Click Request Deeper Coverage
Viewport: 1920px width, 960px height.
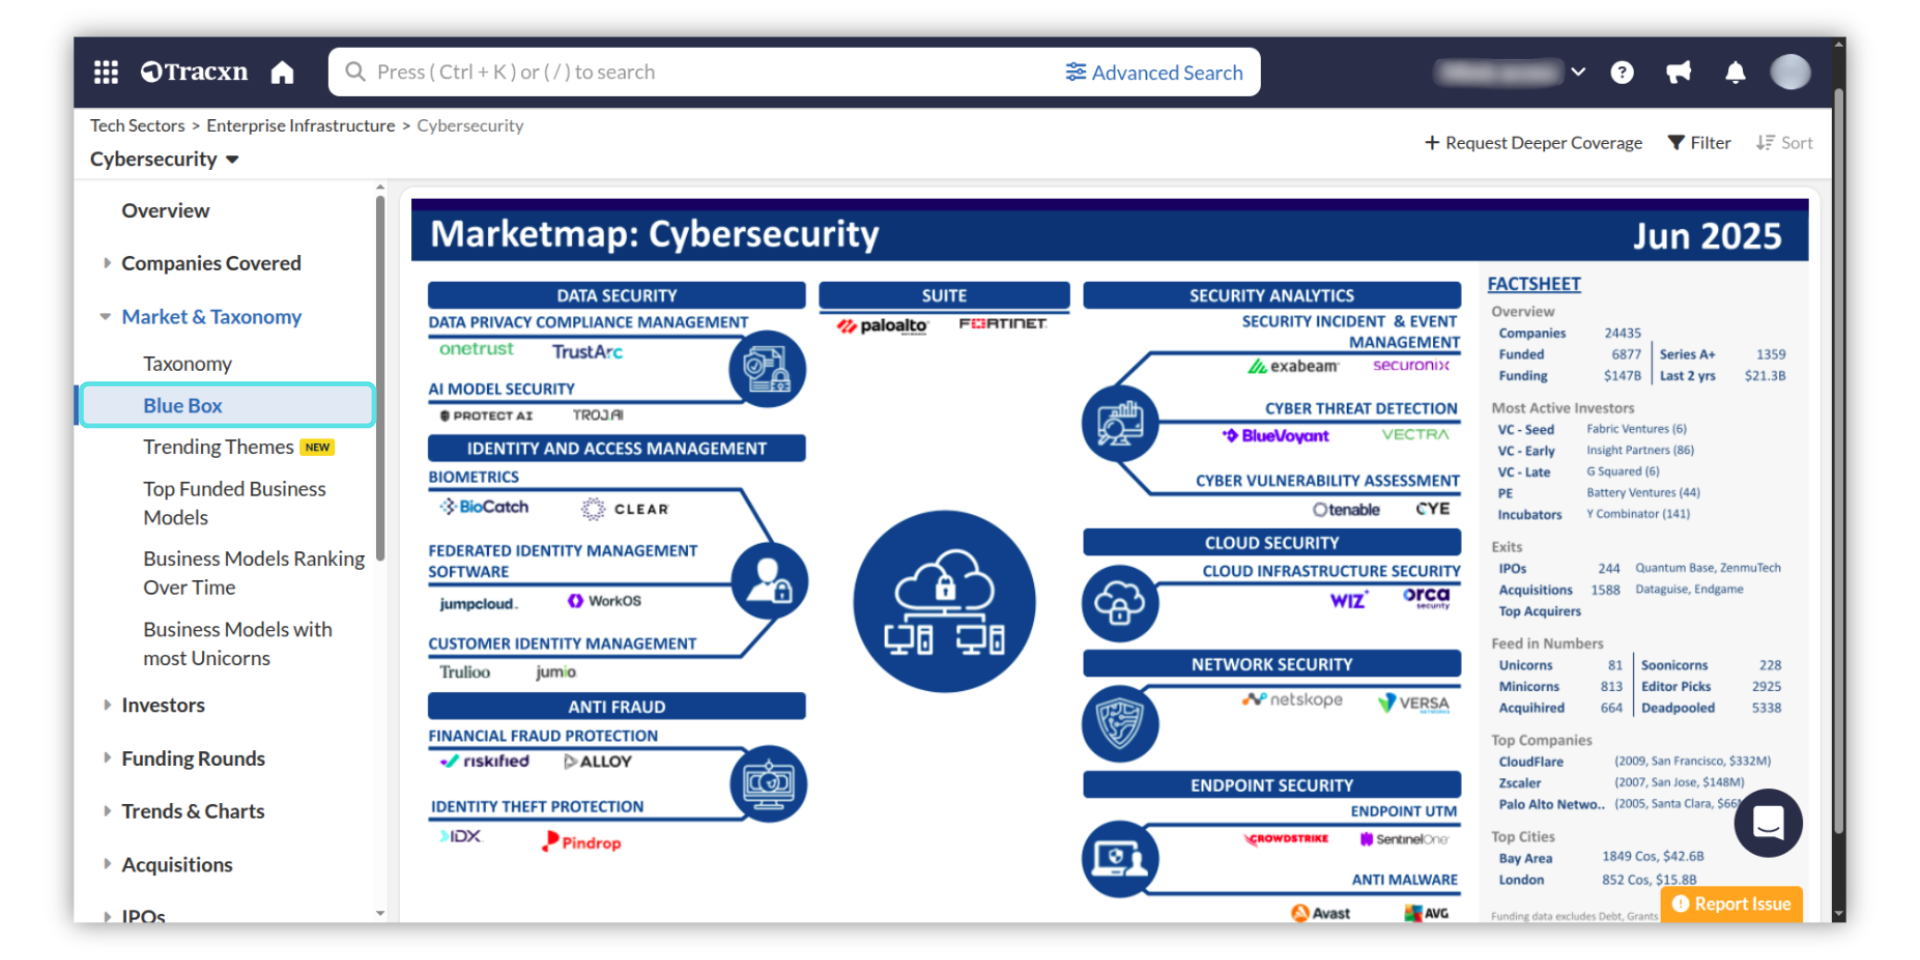pos(1533,143)
